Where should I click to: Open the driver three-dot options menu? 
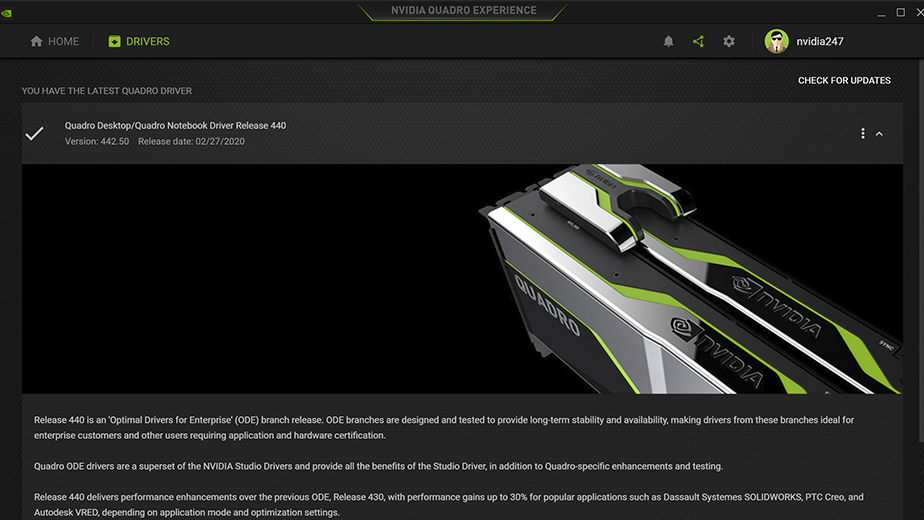pos(863,134)
